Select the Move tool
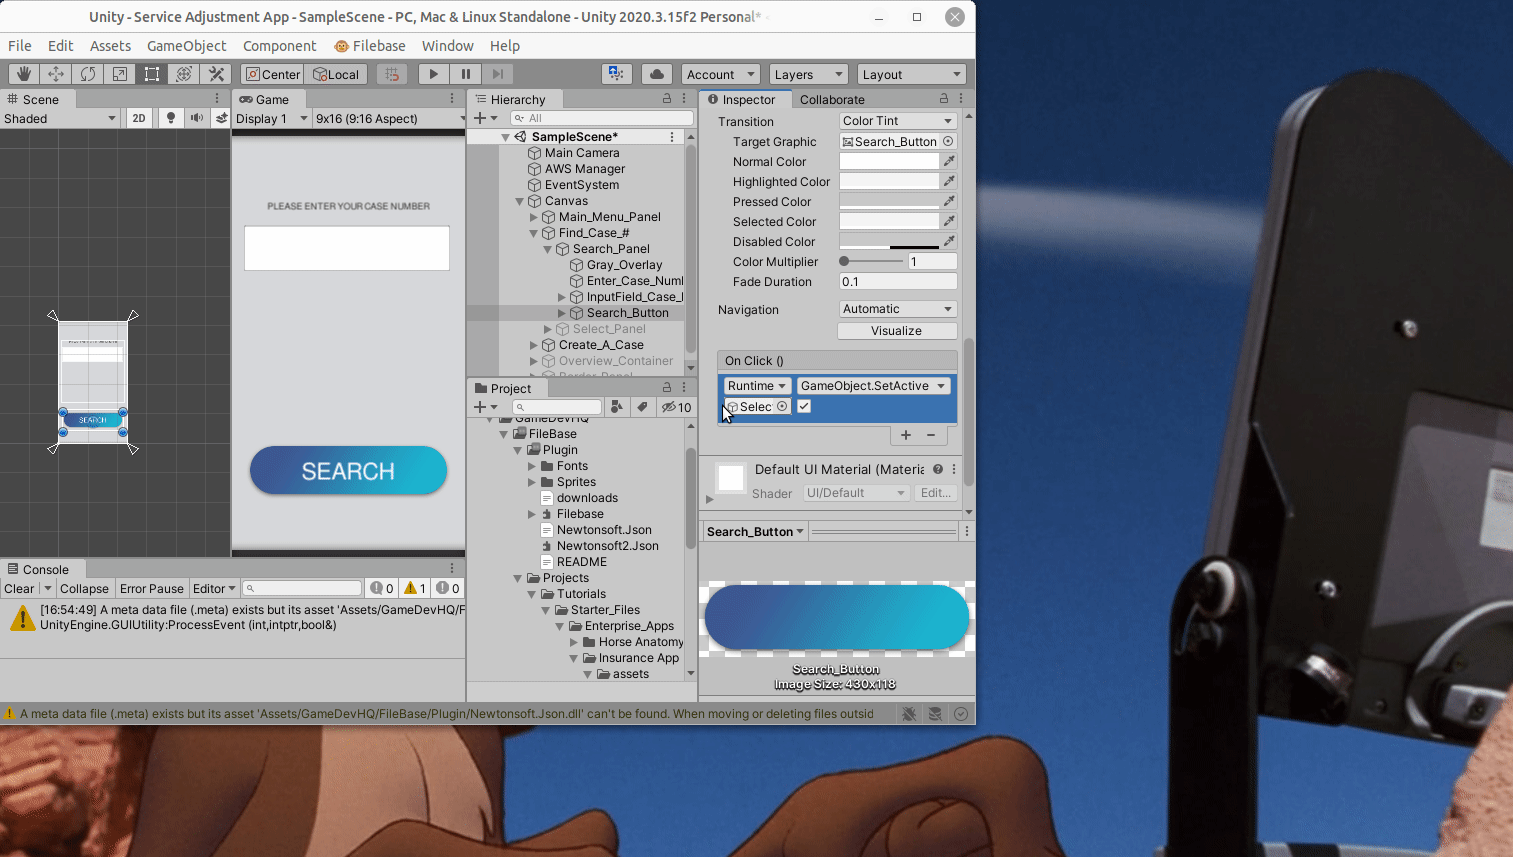The height and width of the screenshot is (857, 1513). [56, 74]
